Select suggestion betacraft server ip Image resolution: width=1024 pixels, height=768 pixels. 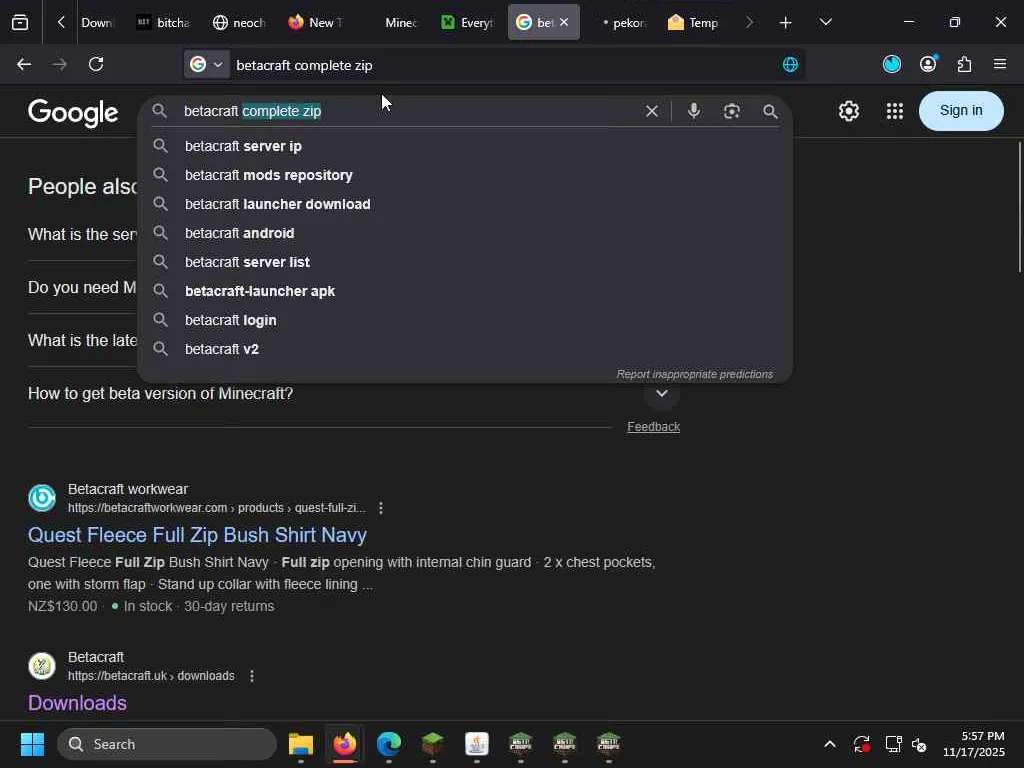[465, 146]
